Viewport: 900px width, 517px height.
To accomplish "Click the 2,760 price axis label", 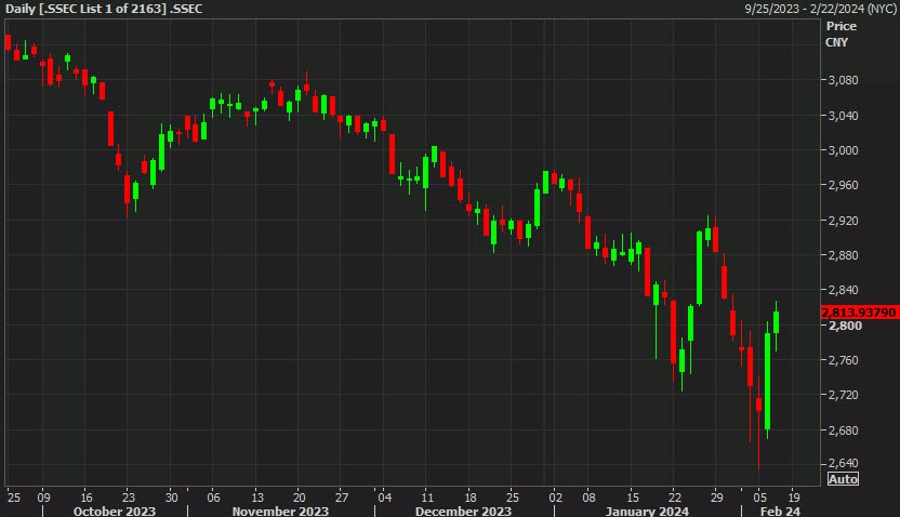I will [x=843, y=360].
